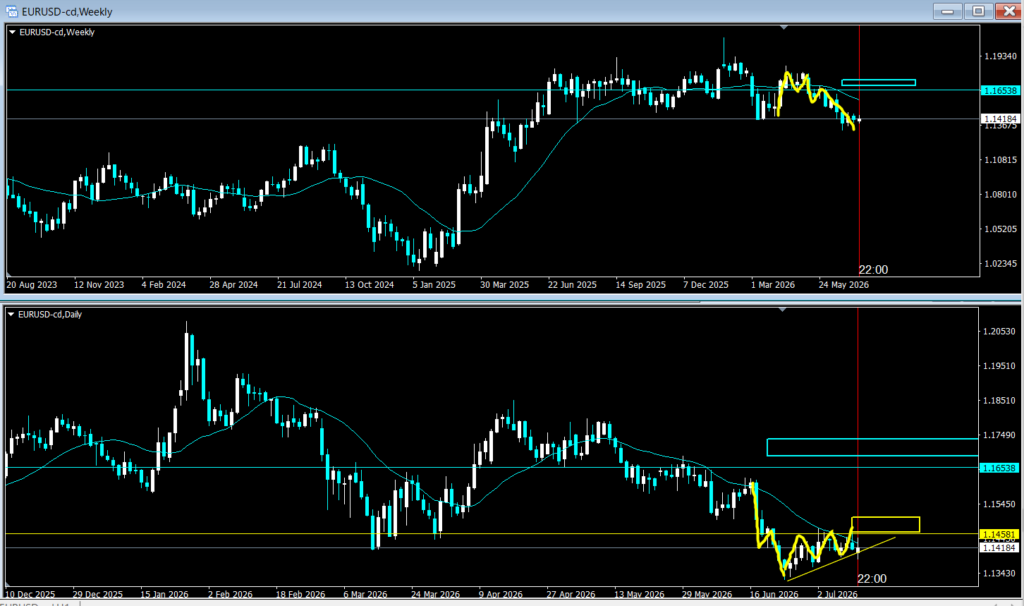Click the 1.20530 value on the daily price scale
This screenshot has width=1024, height=606.
pos(999,332)
